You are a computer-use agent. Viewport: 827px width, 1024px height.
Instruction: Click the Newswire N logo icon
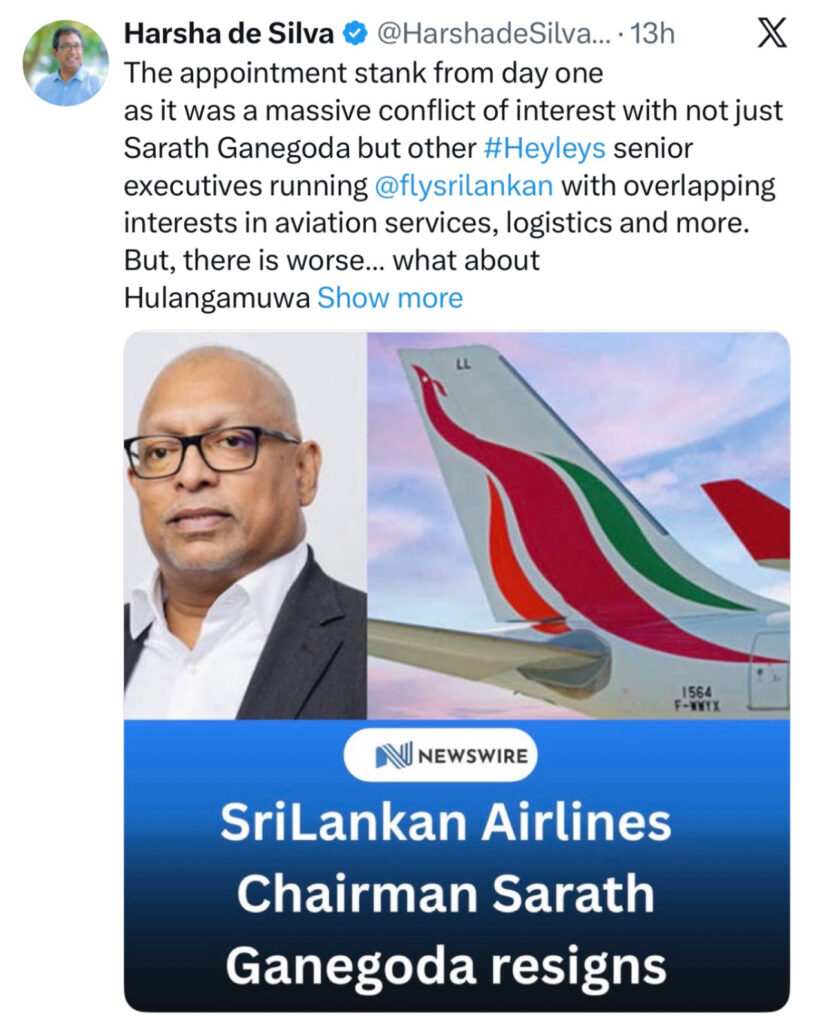[393, 754]
